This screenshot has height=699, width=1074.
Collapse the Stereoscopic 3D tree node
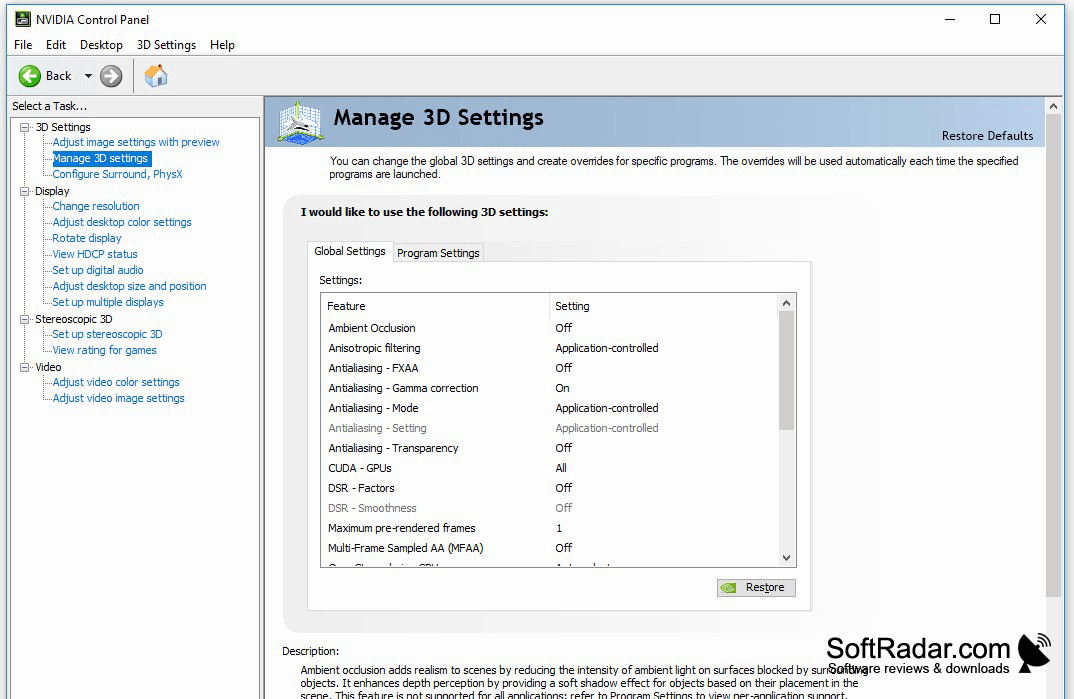point(25,319)
